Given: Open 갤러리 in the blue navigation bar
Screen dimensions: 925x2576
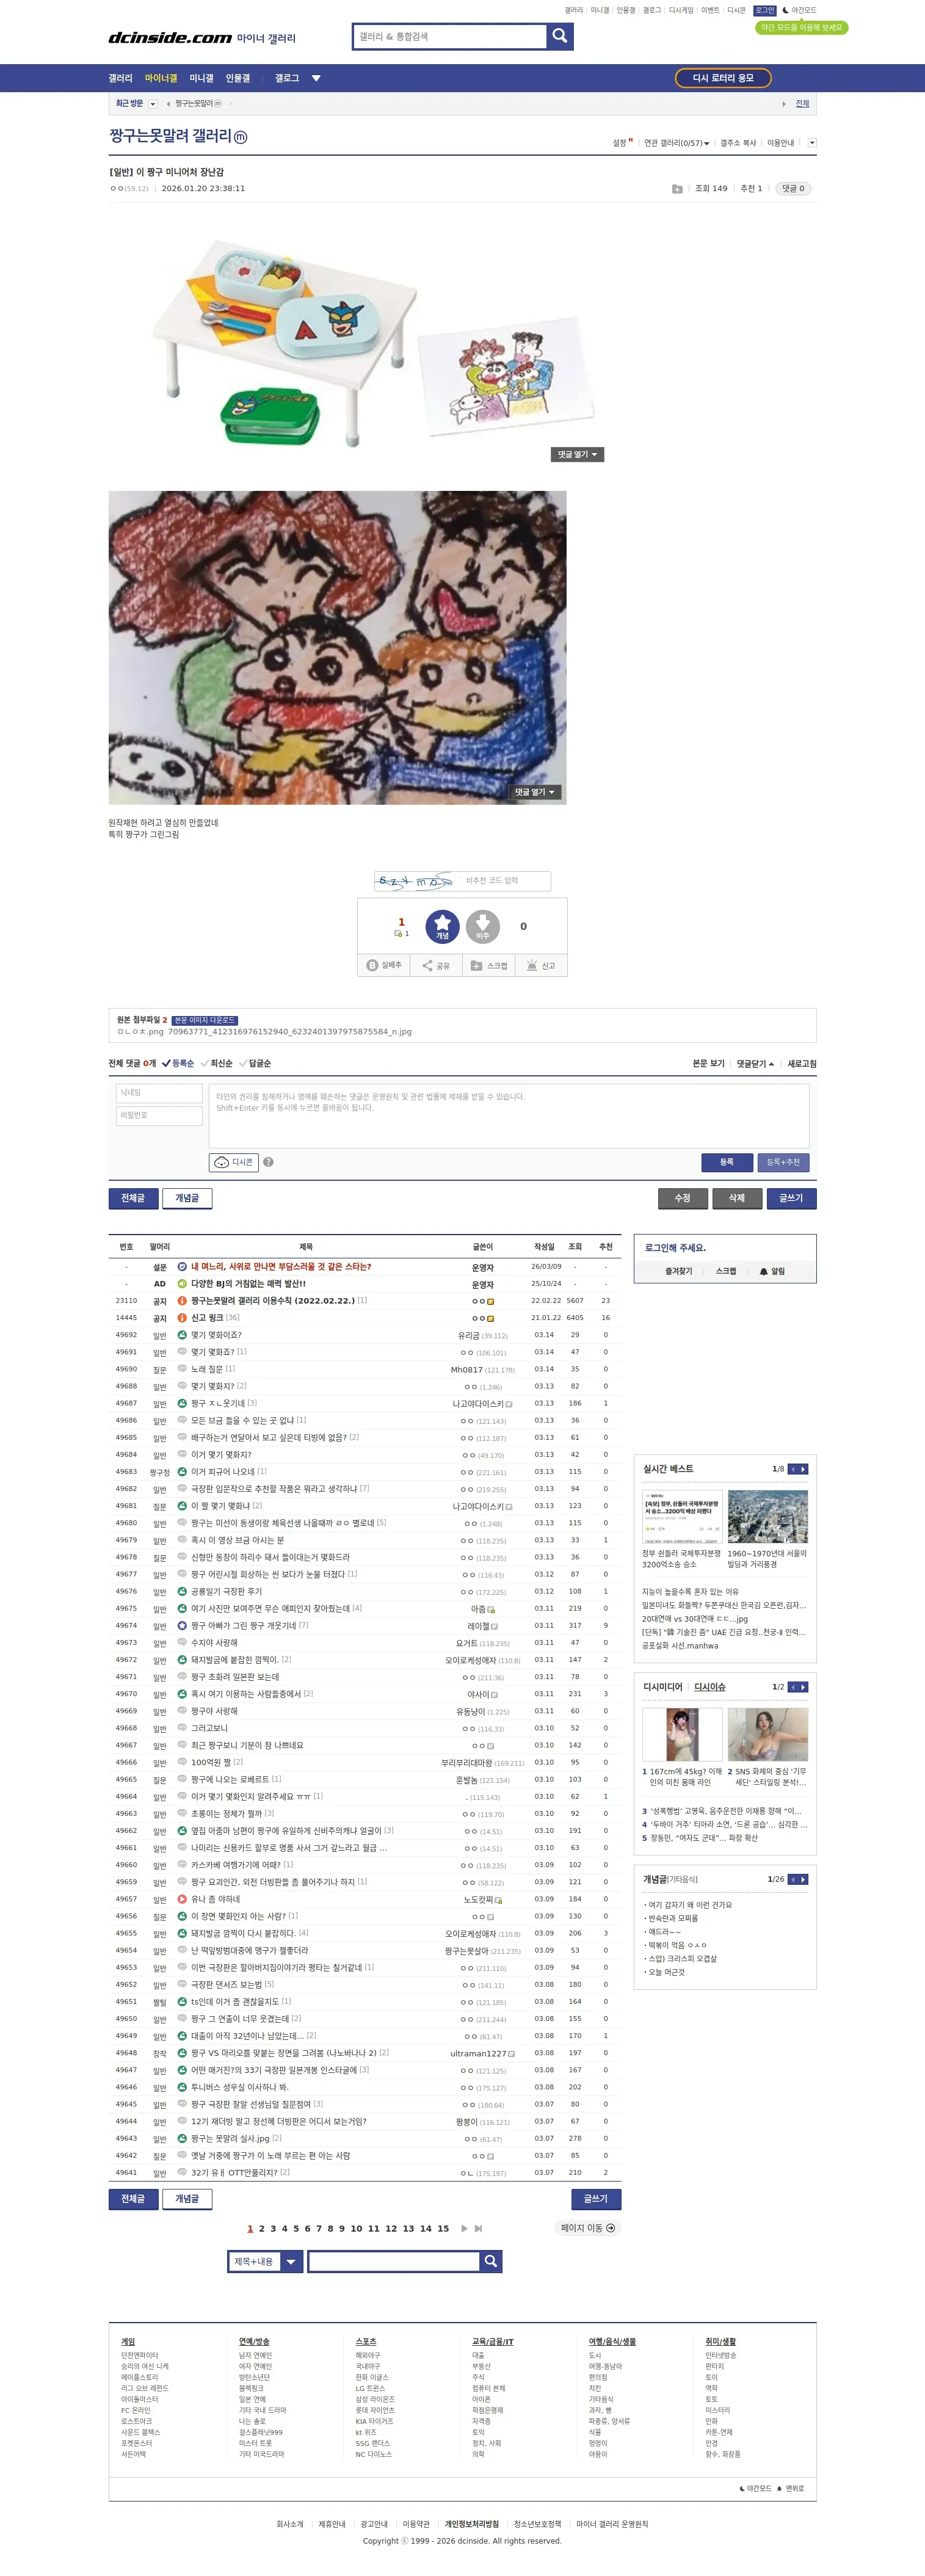Looking at the screenshot, I should 120,78.
